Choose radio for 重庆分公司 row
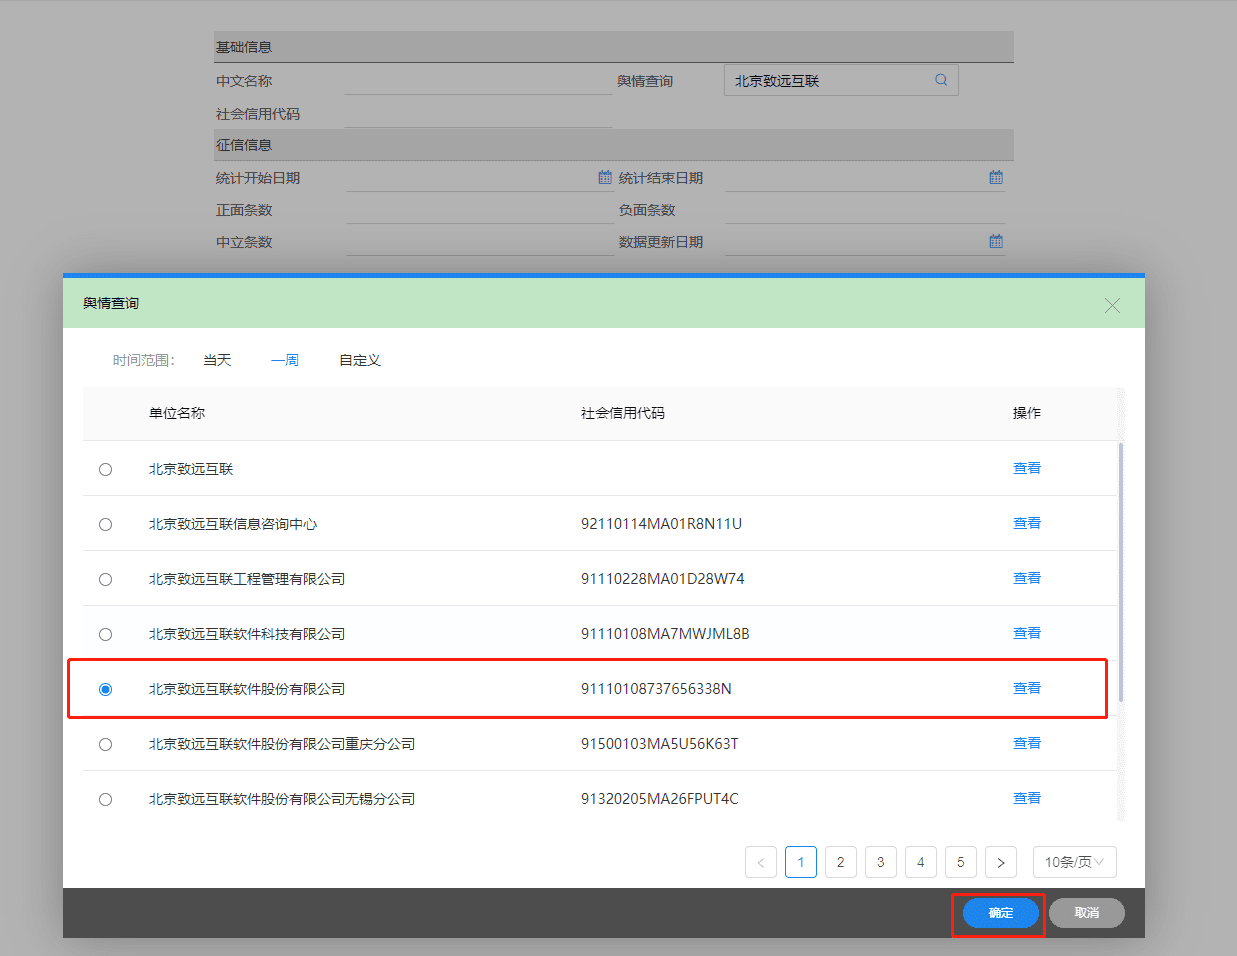This screenshot has width=1237, height=956. [x=105, y=744]
